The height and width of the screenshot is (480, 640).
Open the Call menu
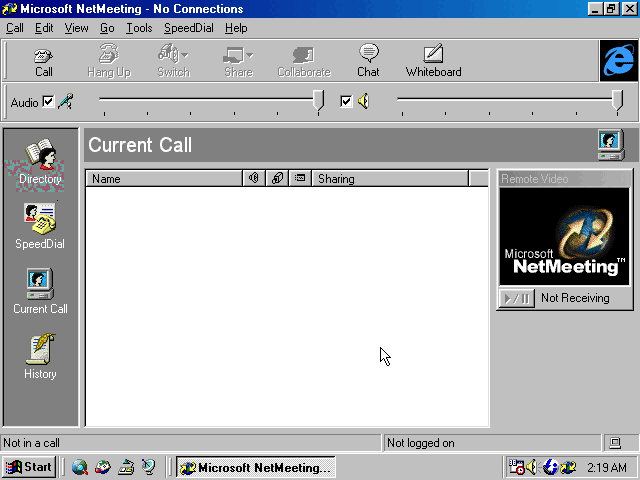(15, 28)
